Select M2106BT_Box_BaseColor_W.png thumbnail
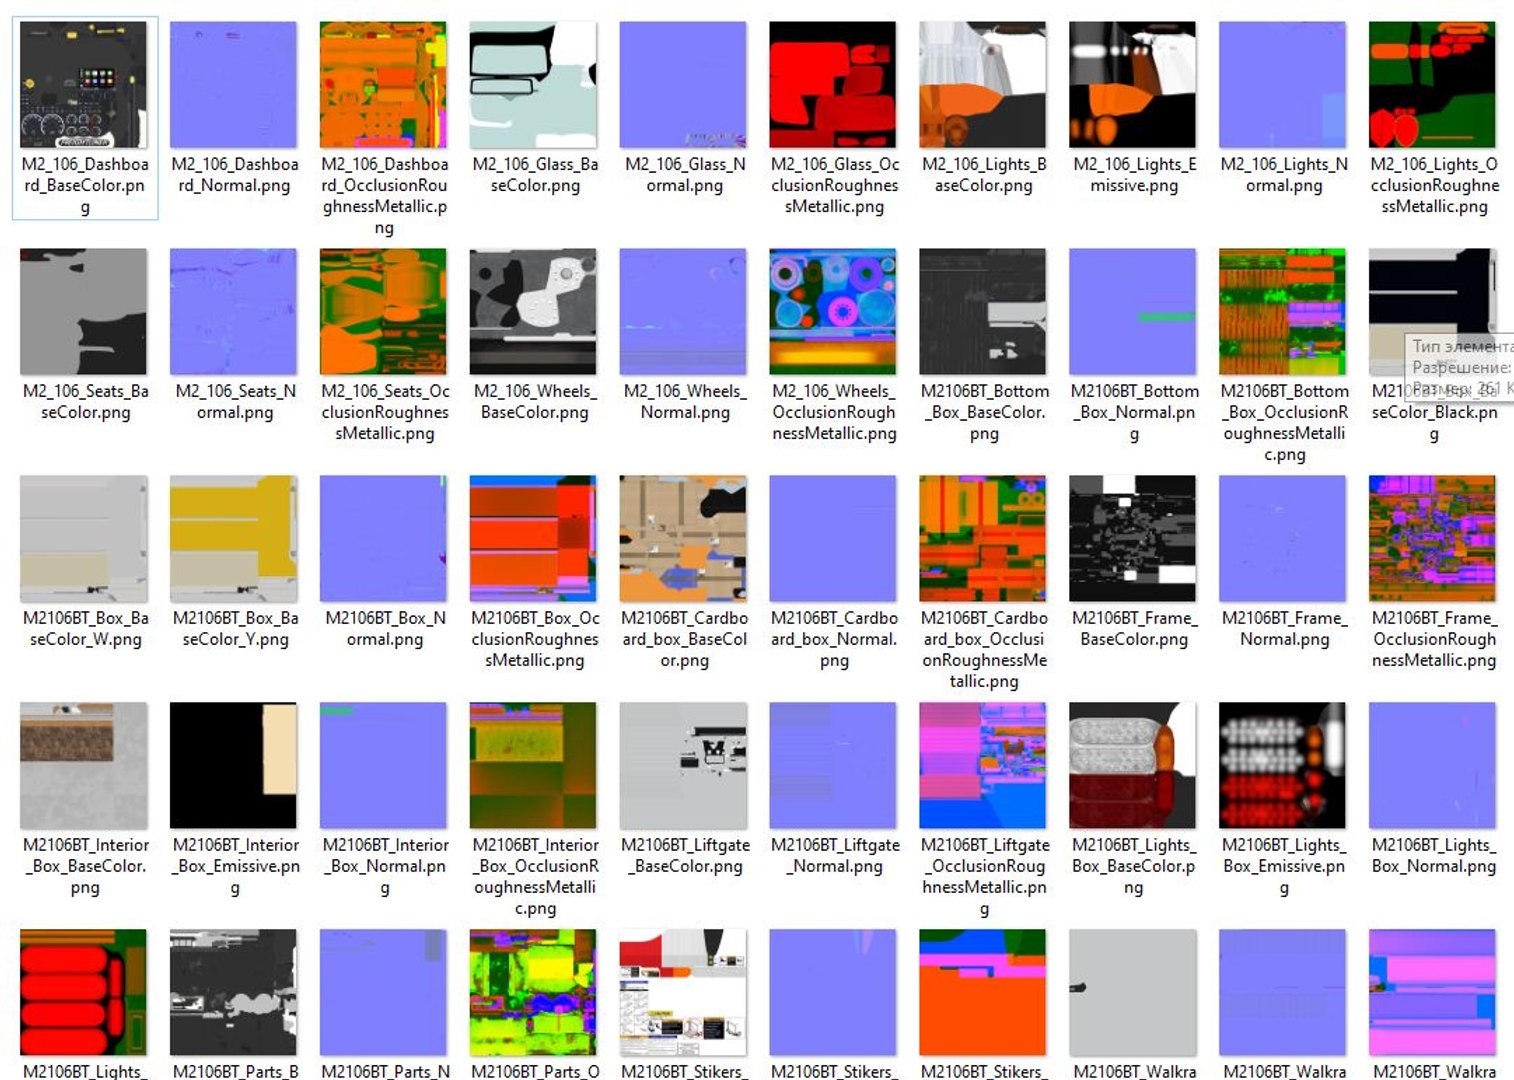This screenshot has height=1080, width=1514. pyautogui.click(x=84, y=539)
